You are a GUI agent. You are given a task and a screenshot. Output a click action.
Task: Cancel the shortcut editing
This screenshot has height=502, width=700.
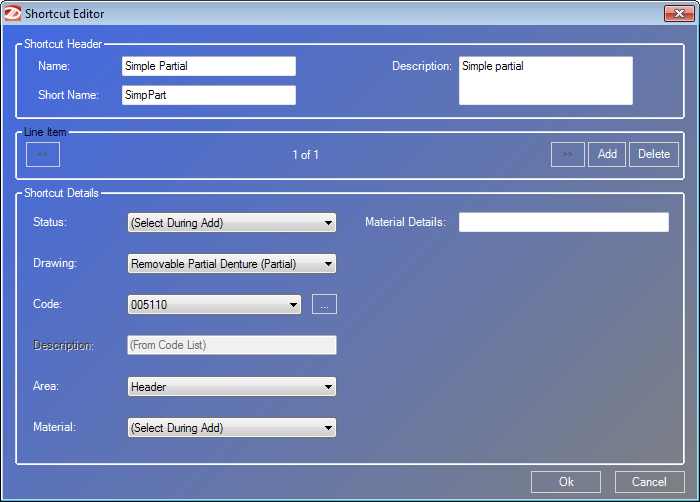[x=649, y=482]
